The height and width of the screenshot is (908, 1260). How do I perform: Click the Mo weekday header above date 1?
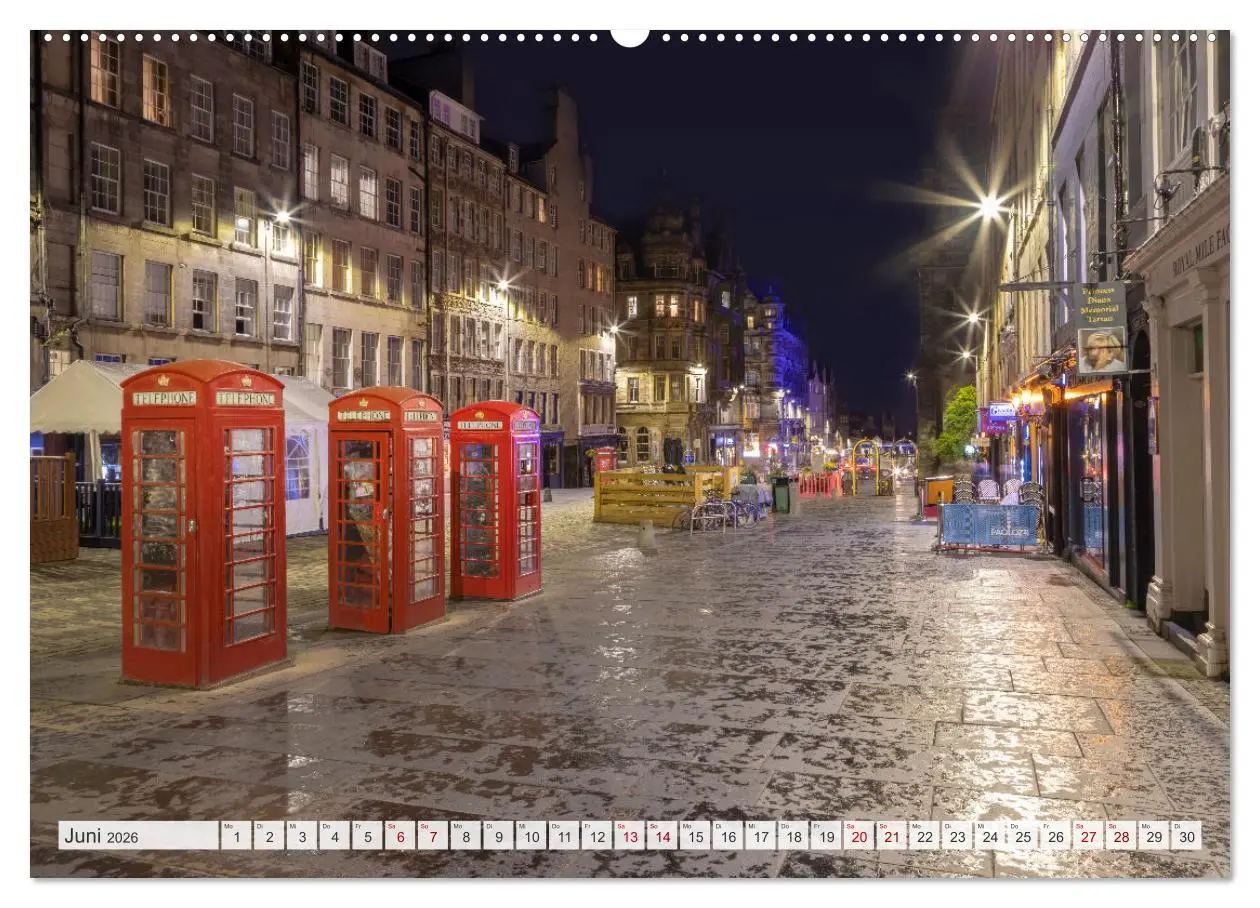click(228, 828)
